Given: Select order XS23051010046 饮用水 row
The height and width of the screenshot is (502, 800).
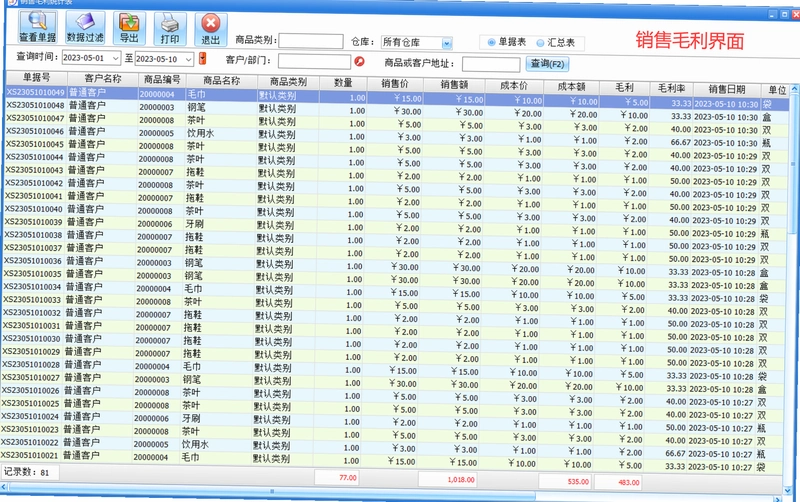Looking at the screenshot, I should pos(396,137).
